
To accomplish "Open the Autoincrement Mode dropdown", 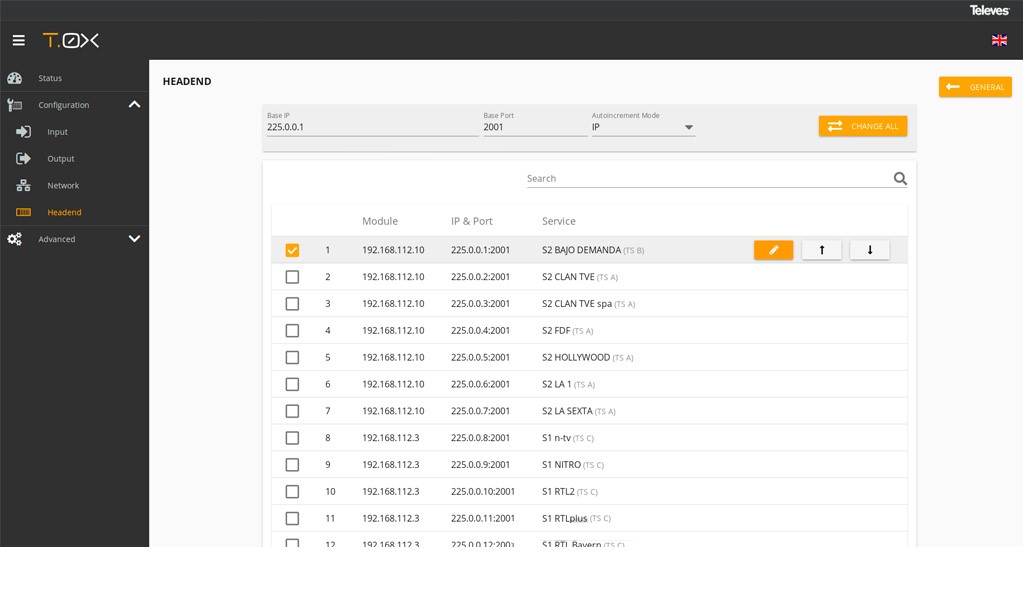I will point(643,127).
